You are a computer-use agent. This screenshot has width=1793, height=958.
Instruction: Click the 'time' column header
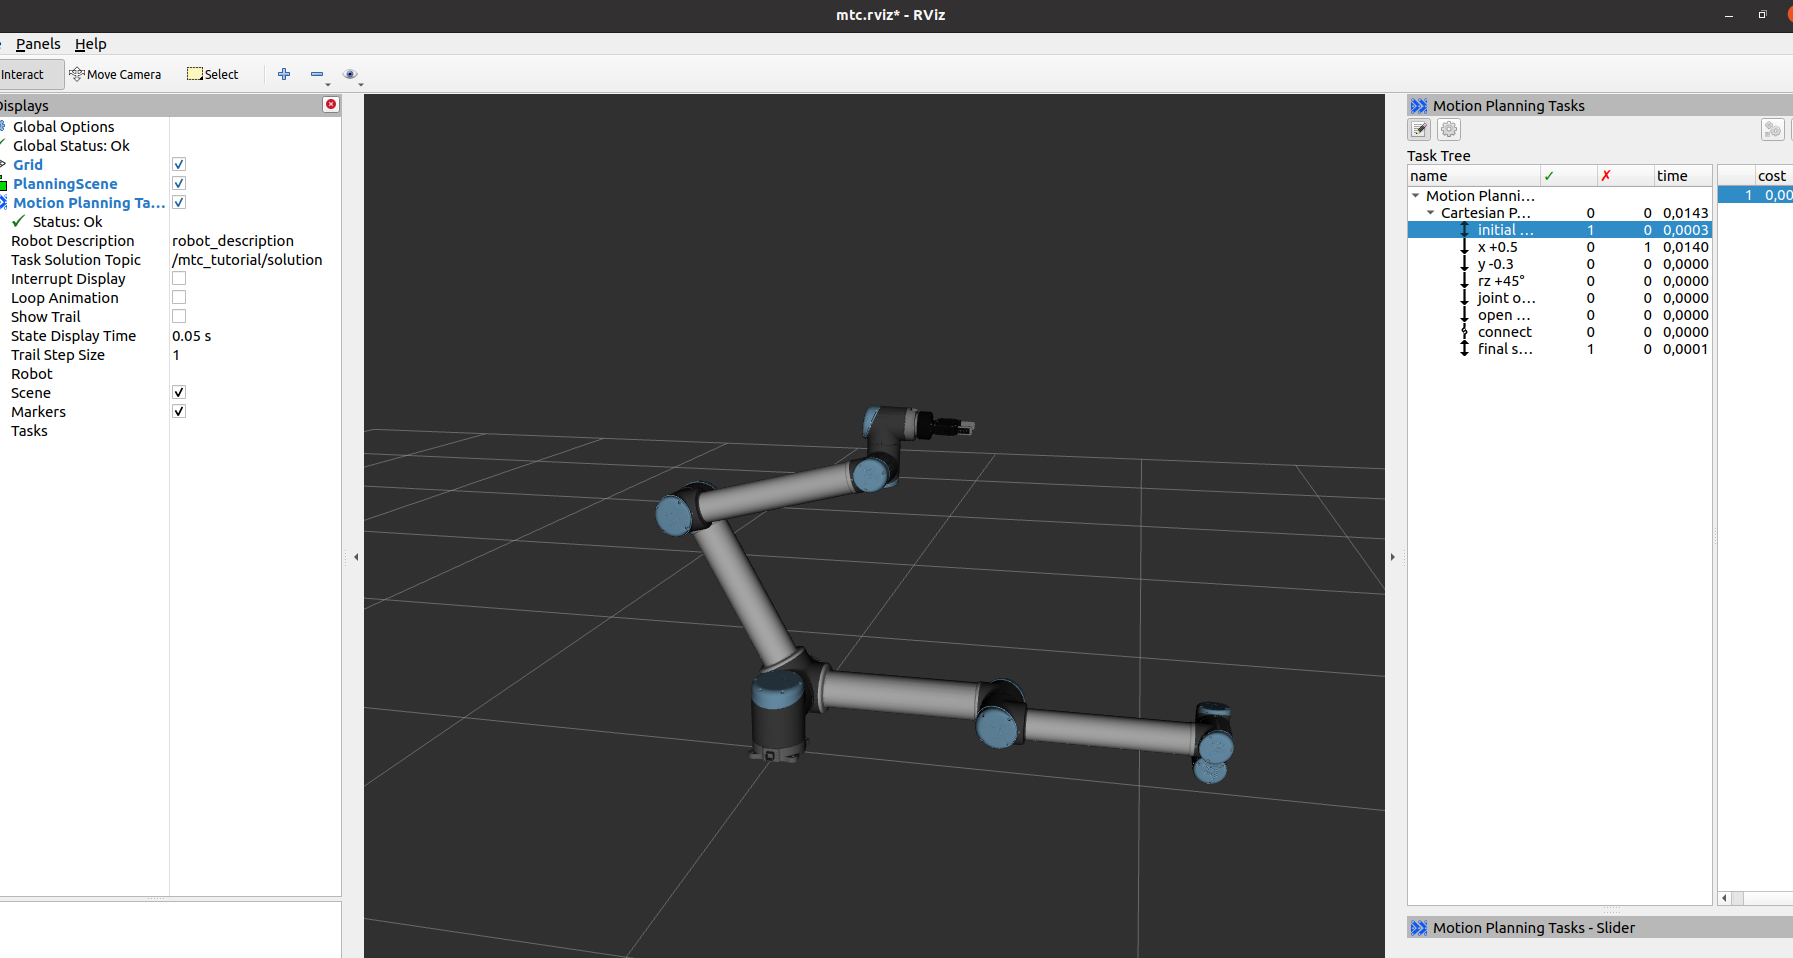coord(1682,176)
